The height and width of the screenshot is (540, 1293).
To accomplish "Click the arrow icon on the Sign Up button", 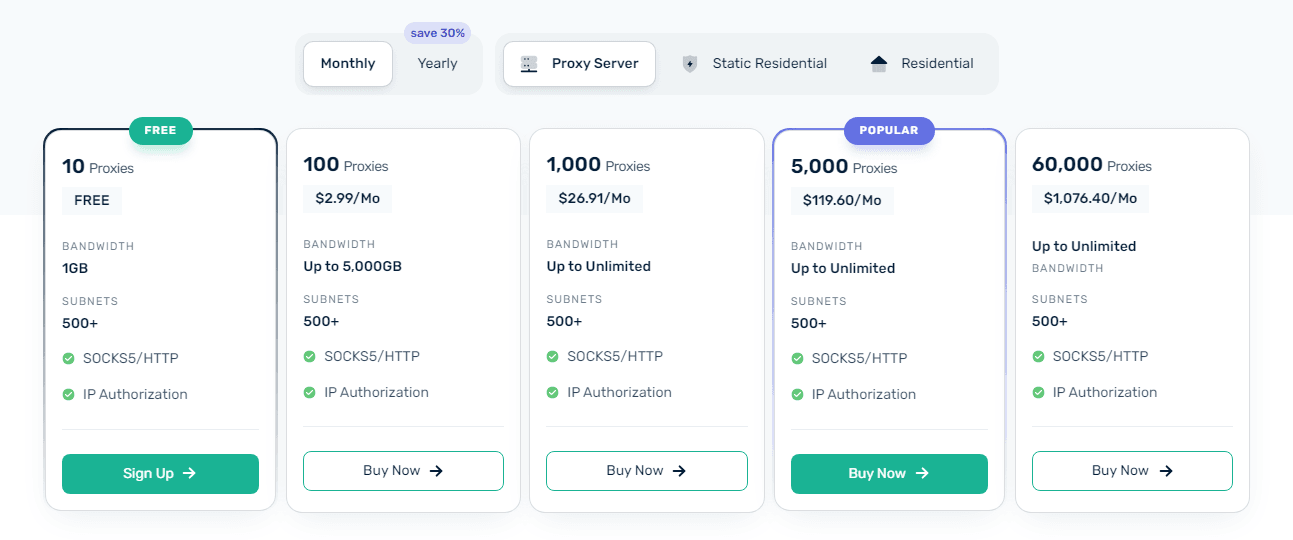I will point(189,474).
